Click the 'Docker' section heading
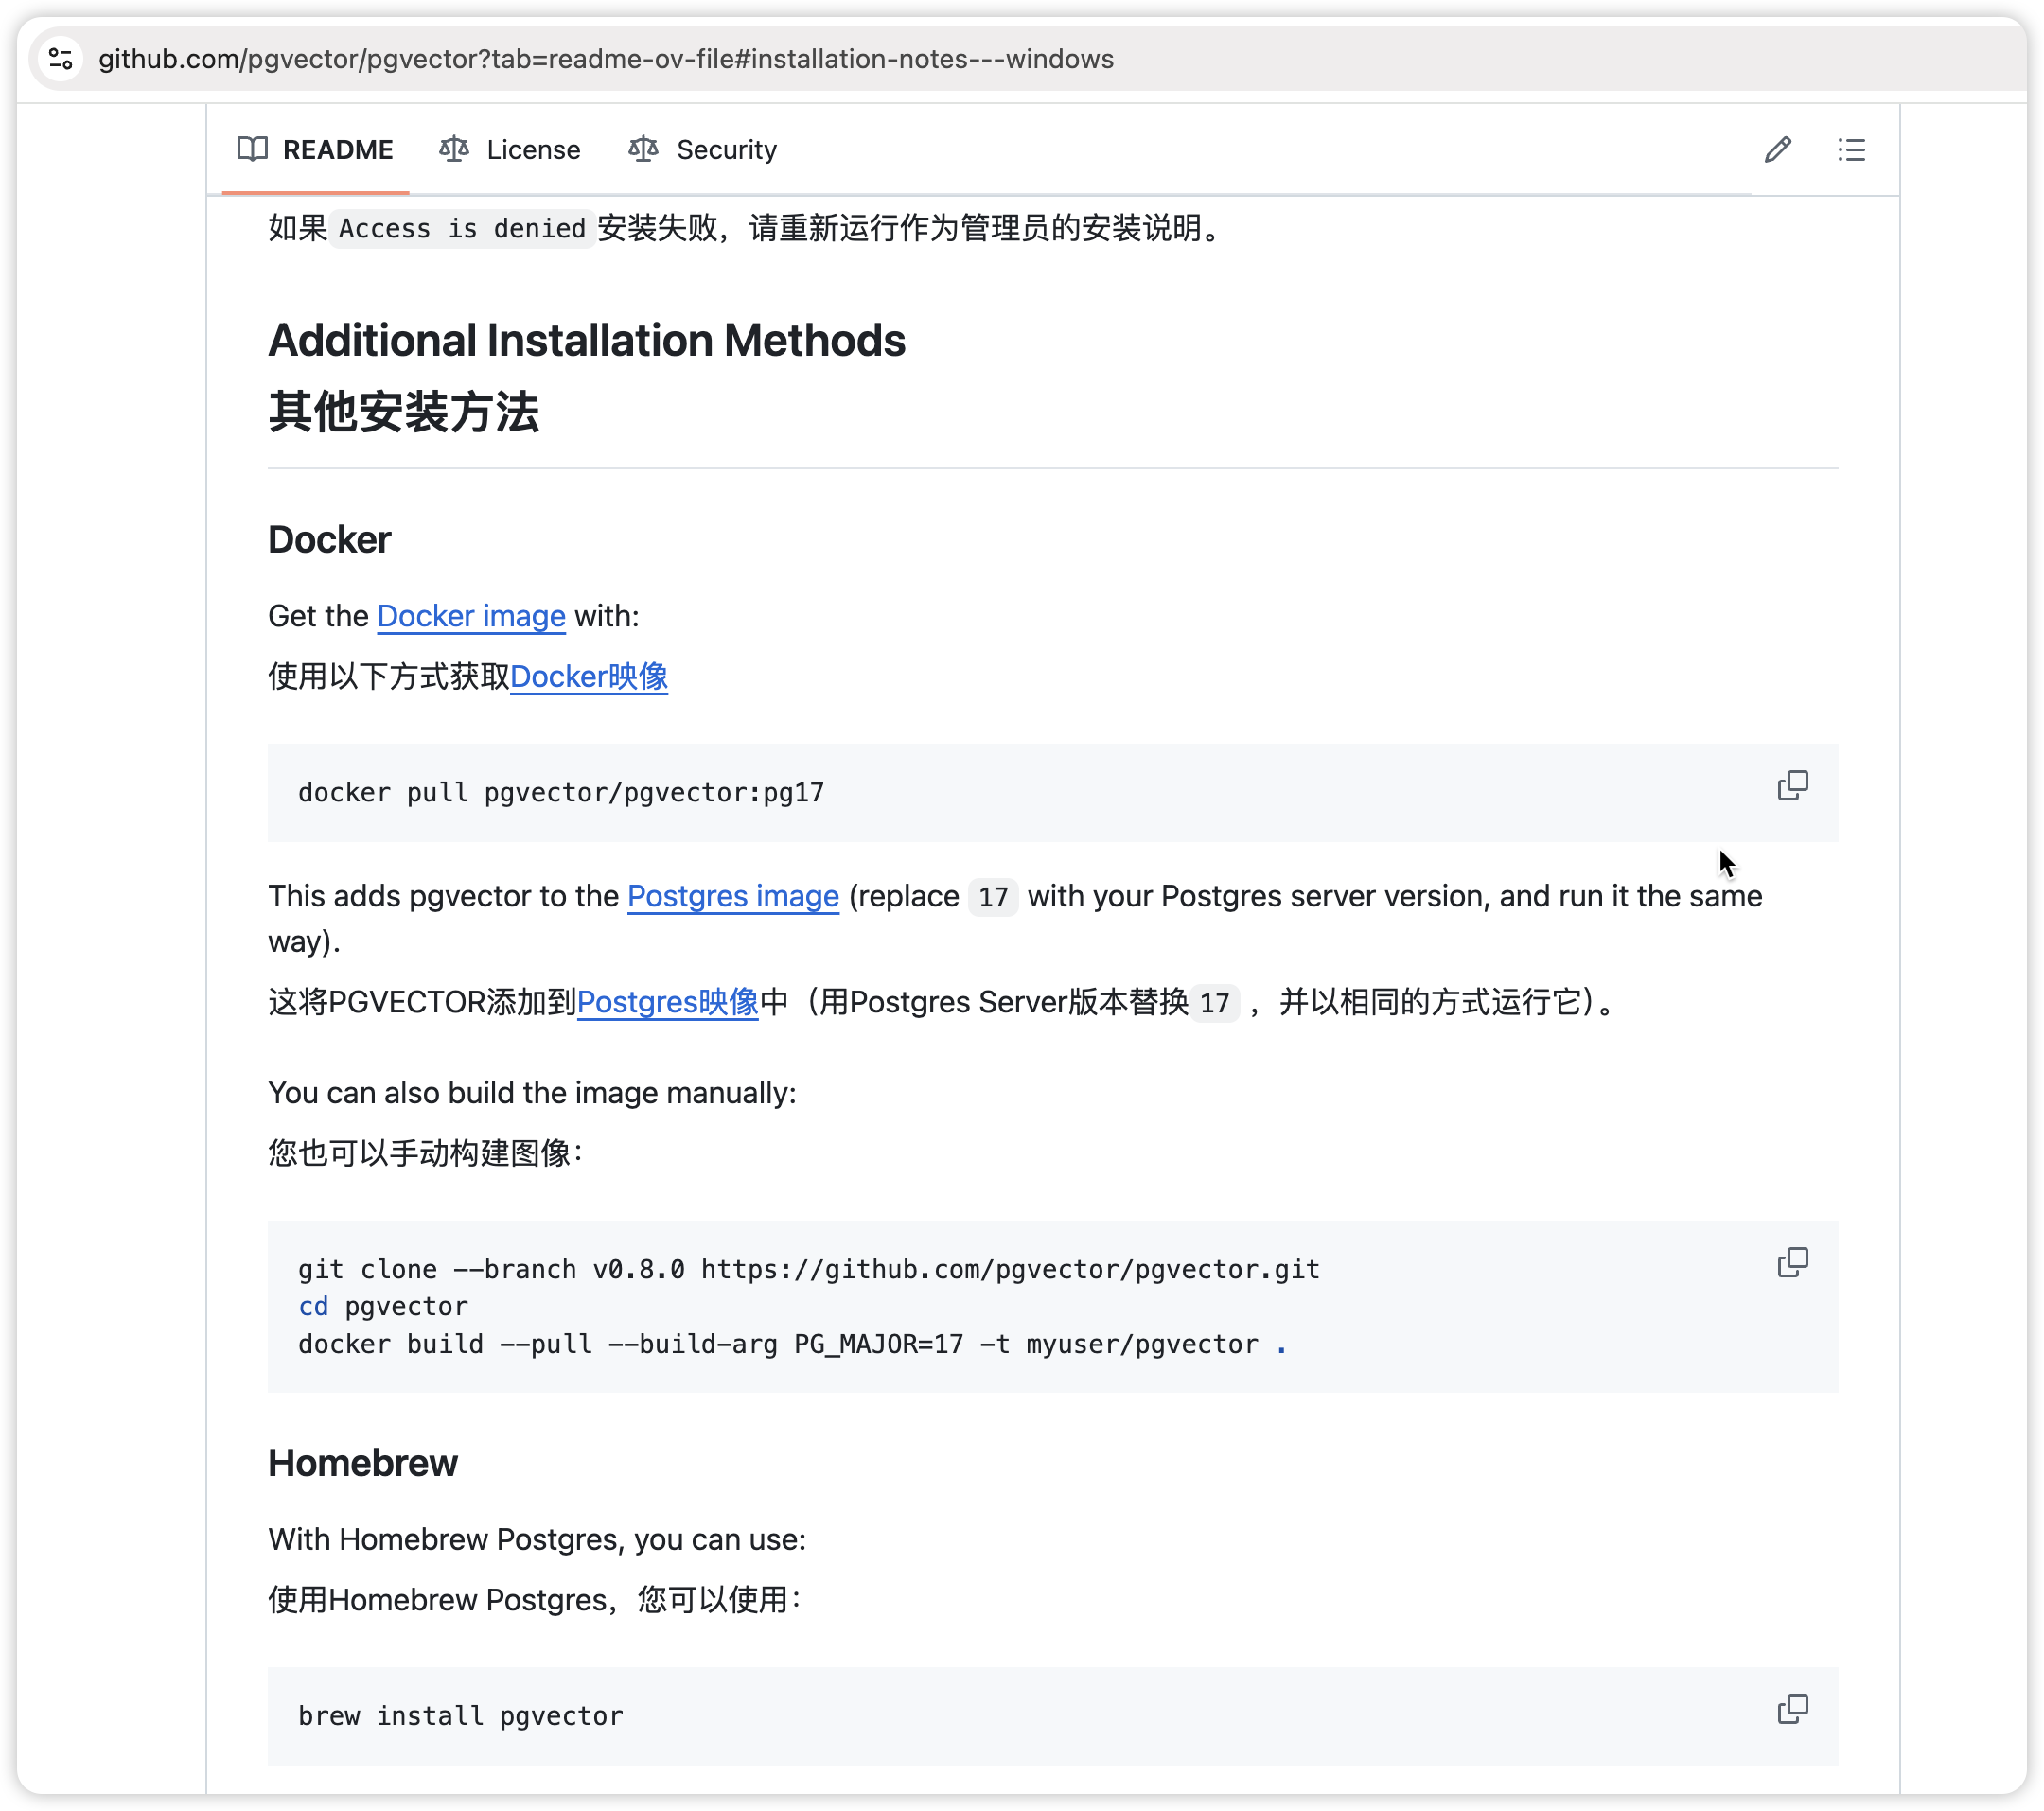 coord(329,540)
